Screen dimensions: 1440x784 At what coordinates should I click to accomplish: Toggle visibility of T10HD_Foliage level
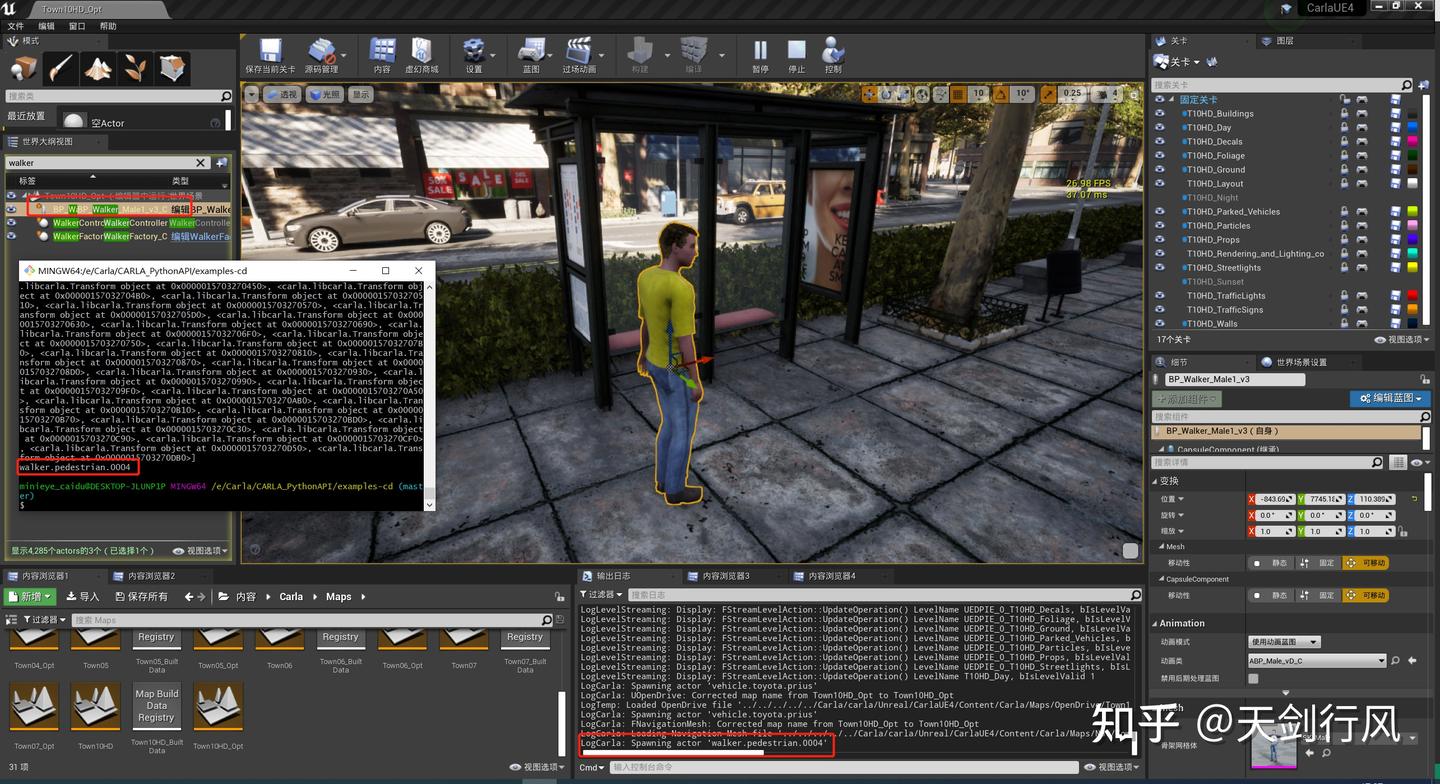(x=1160, y=156)
